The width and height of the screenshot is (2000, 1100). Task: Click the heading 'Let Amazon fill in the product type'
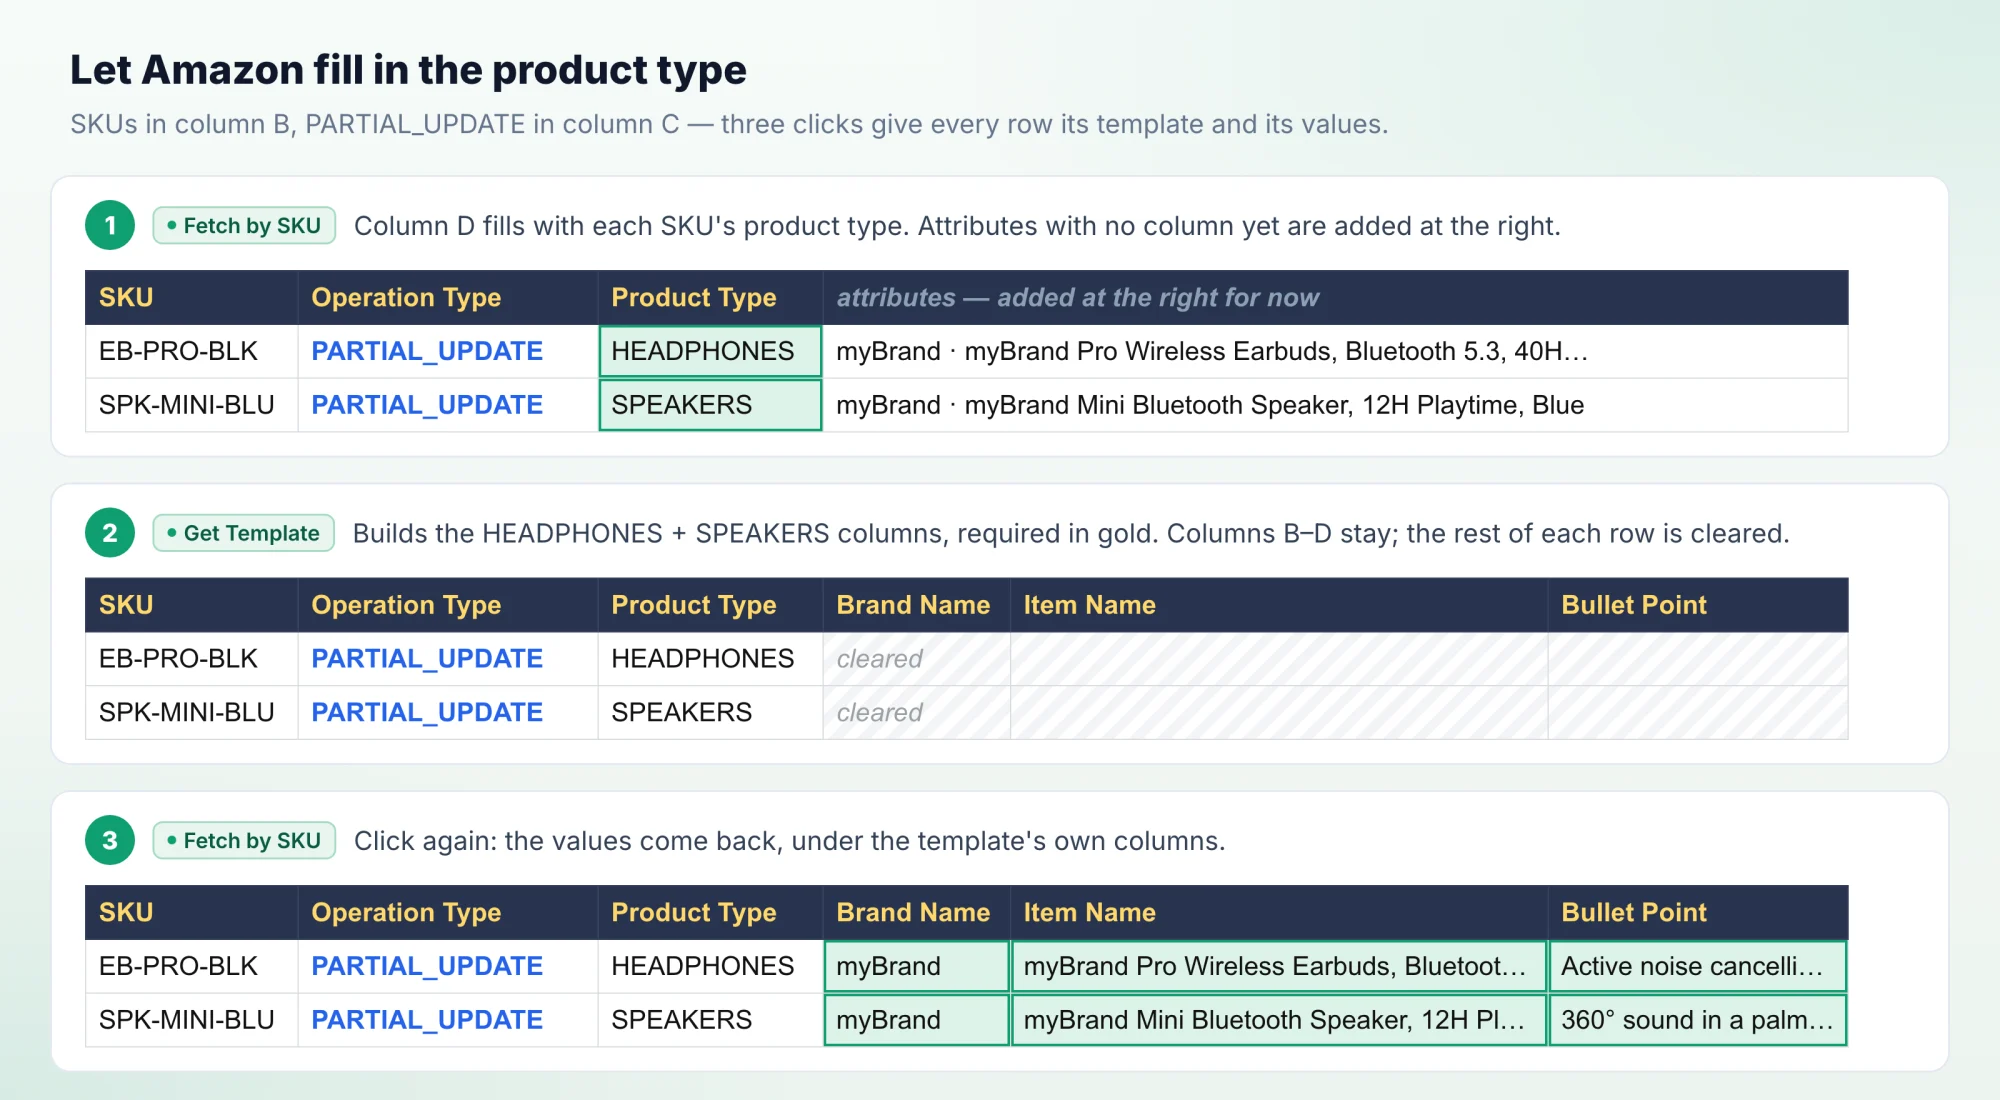[x=408, y=70]
